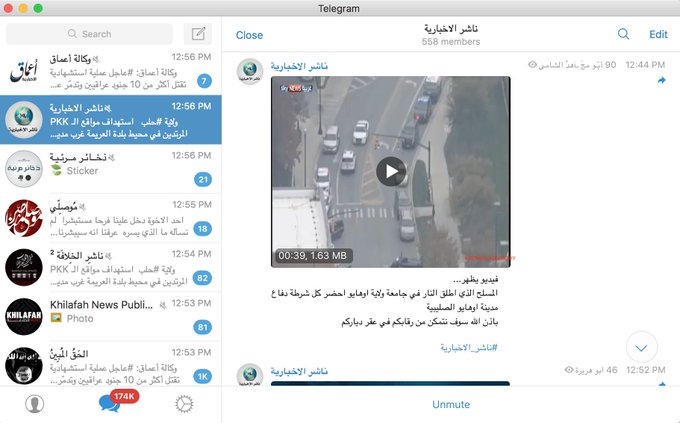The height and width of the screenshot is (423, 680).
Task: Click the 12:52 PM timestamp
Action: (x=646, y=370)
